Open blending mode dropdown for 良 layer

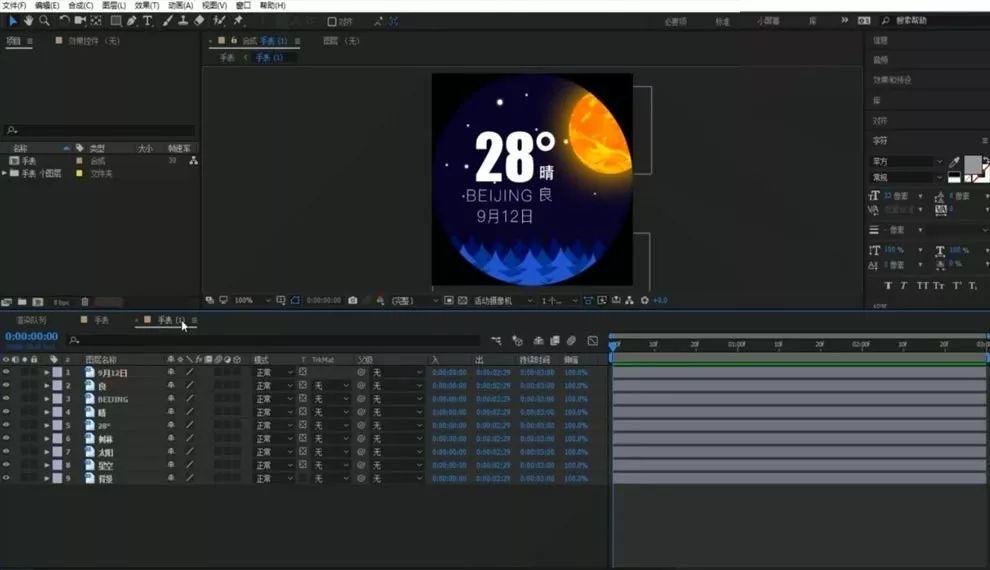click(274, 386)
